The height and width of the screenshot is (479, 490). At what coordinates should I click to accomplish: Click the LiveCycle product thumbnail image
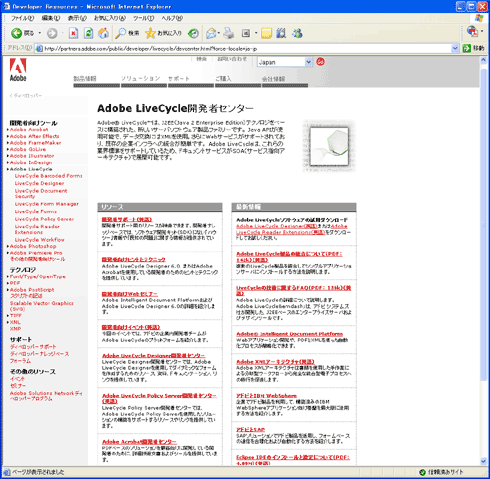click(x=329, y=147)
